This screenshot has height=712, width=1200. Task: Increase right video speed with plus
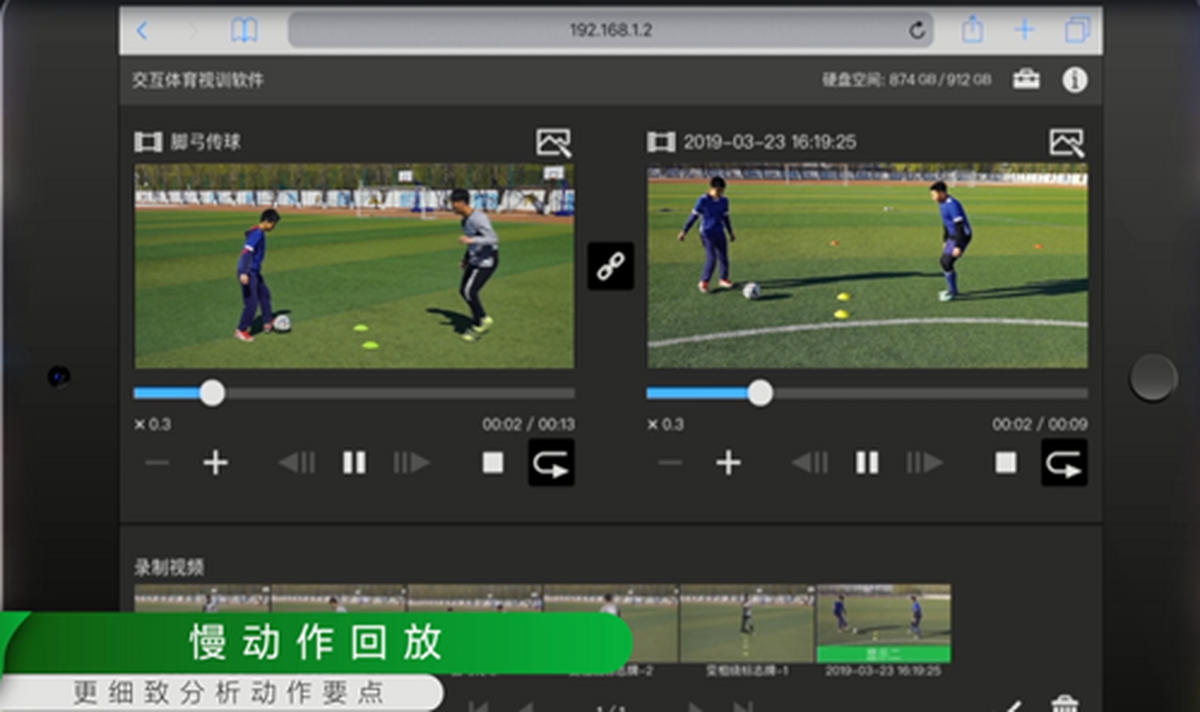point(728,462)
